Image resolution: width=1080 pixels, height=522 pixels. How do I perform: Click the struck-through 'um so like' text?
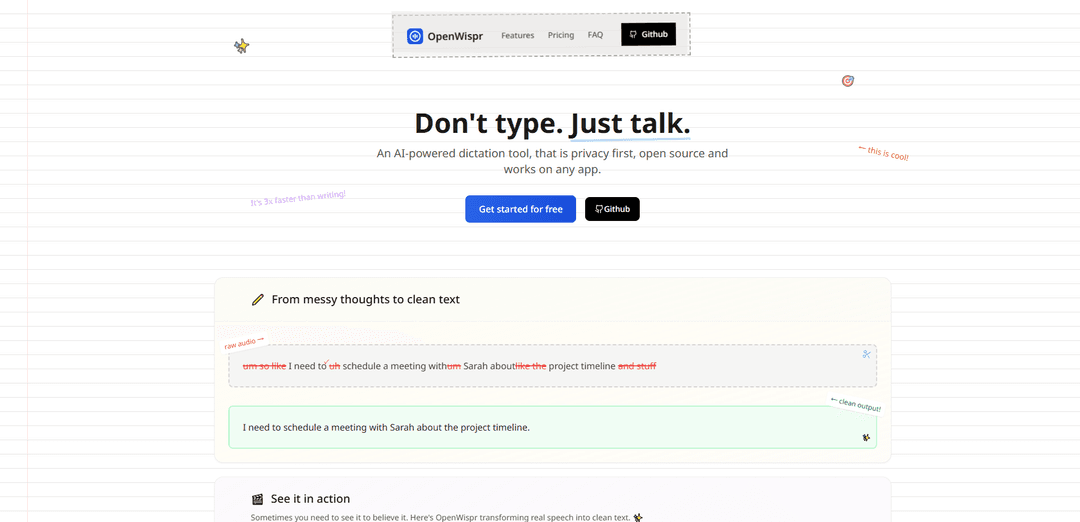point(264,366)
